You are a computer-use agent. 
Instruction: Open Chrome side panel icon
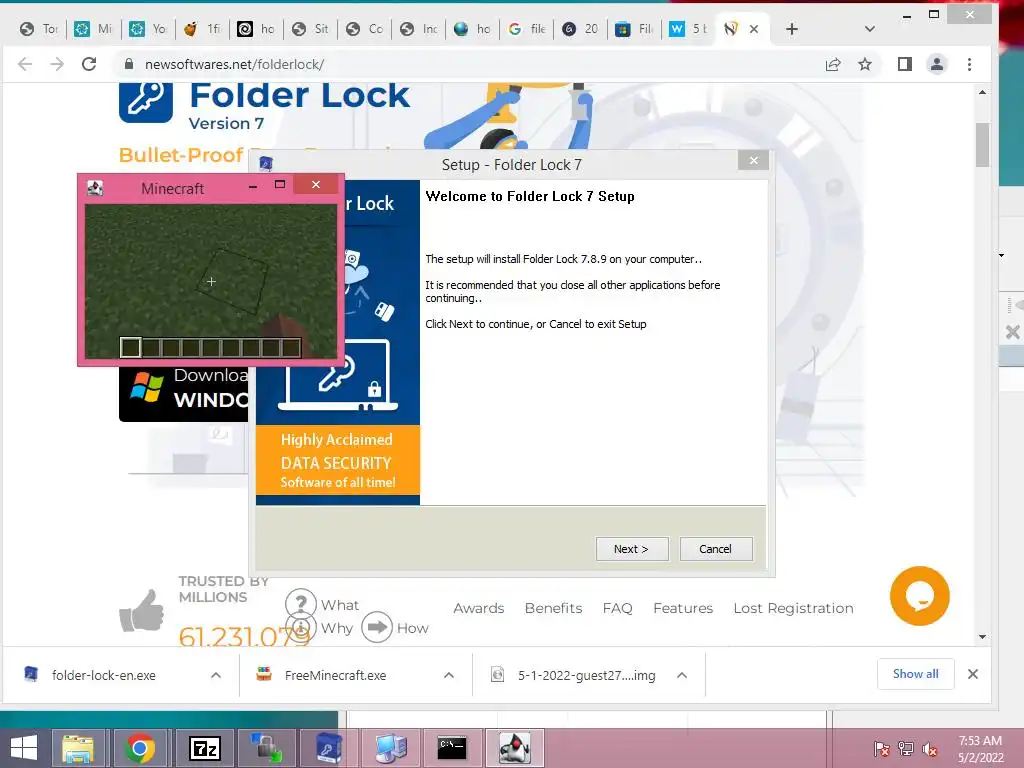pyautogui.click(x=904, y=64)
